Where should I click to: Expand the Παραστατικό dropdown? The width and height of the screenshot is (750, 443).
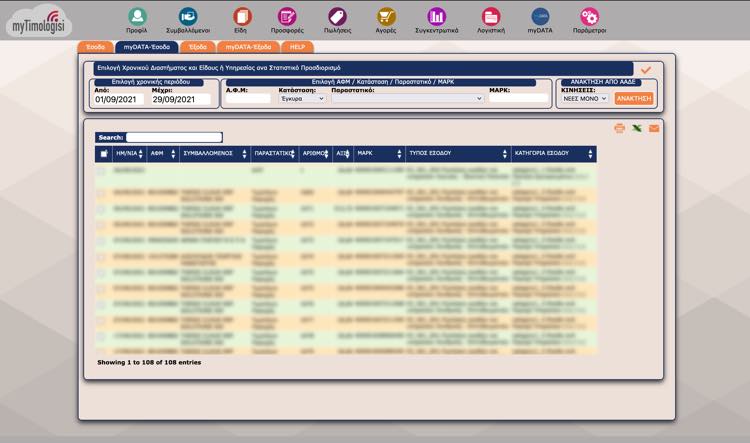407,99
